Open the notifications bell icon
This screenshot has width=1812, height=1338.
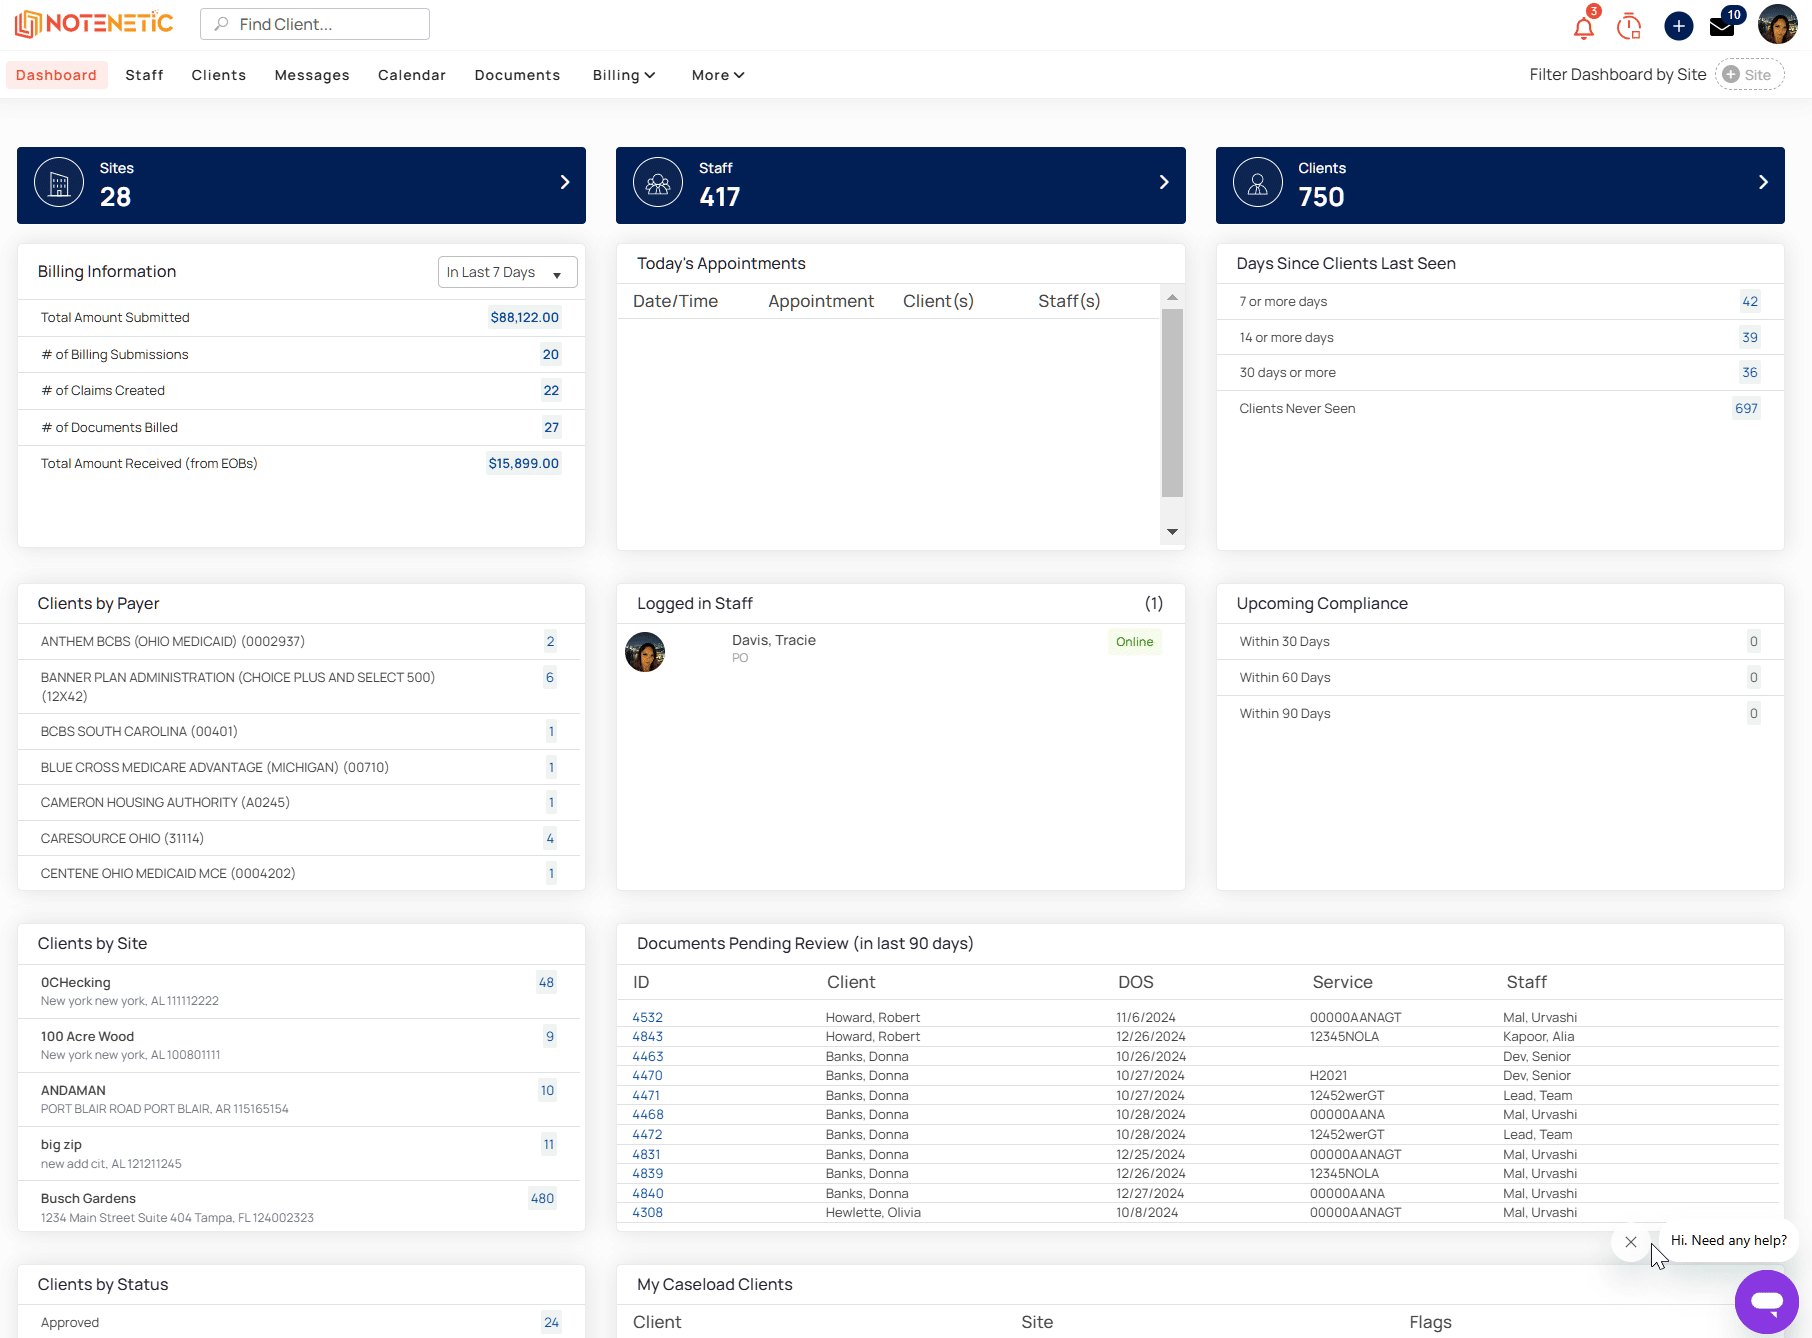point(1583,27)
